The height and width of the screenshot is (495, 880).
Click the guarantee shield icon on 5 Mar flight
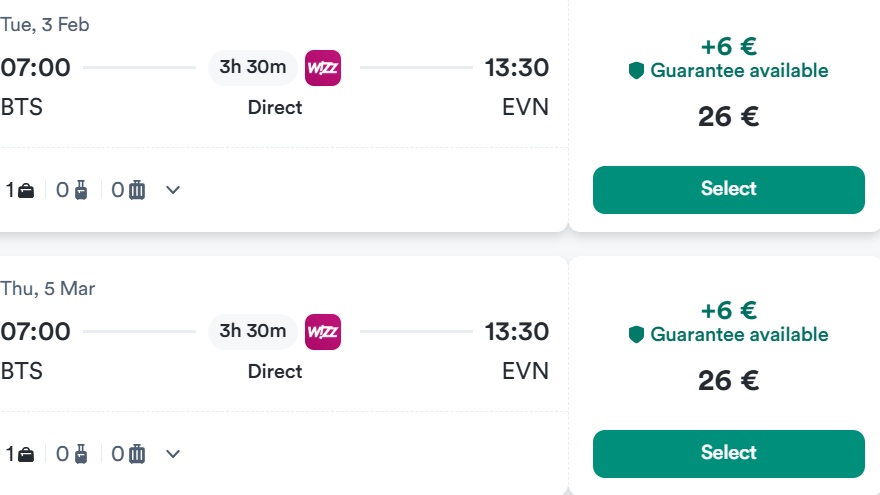636,335
